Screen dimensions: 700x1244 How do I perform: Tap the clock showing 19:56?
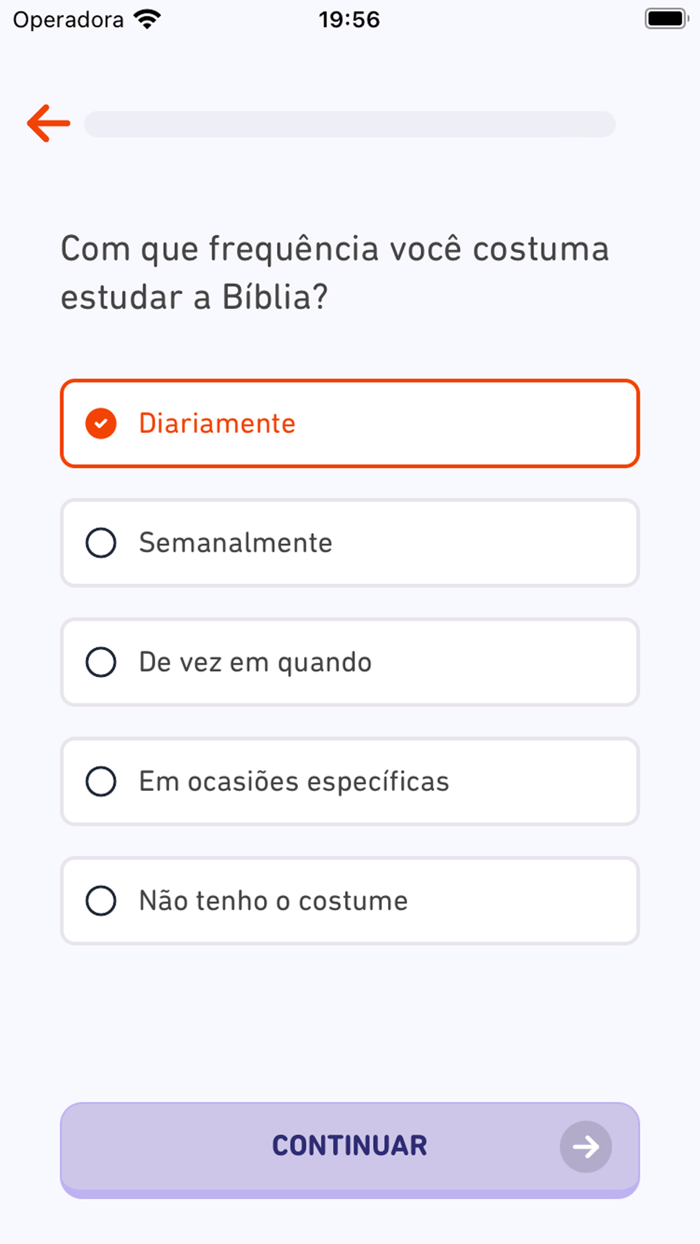pyautogui.click(x=349, y=17)
